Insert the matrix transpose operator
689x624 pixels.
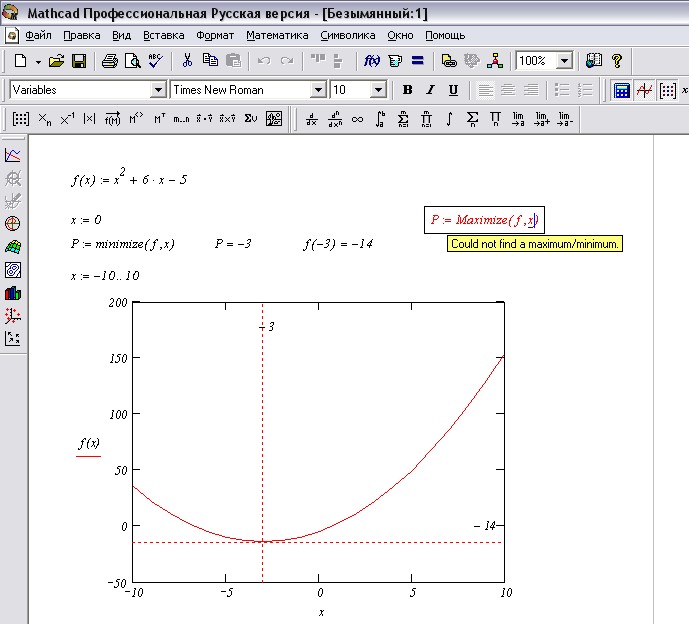tap(160, 119)
